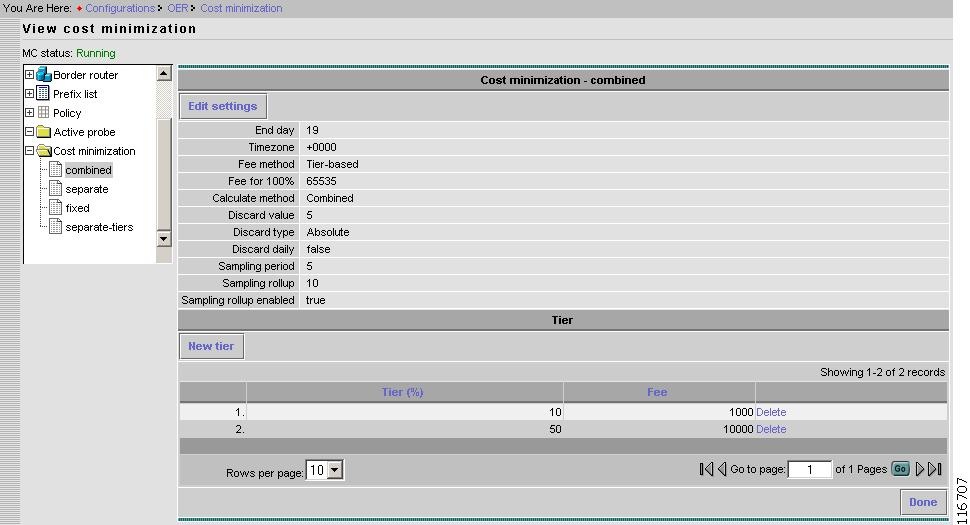The width and height of the screenshot is (970, 525).
Task: Select the Active probe tree label
Action: click(84, 132)
